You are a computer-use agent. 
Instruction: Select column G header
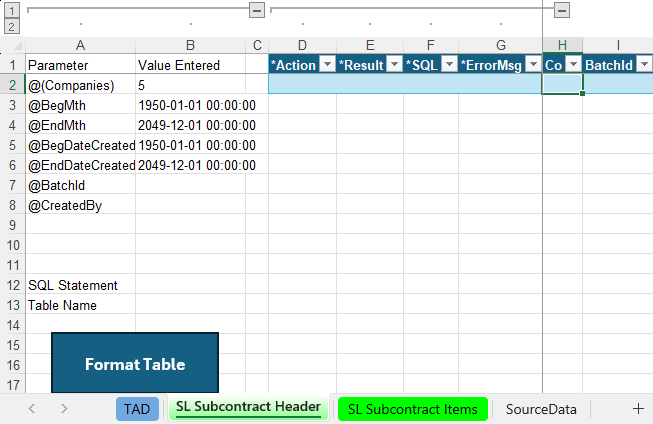[501, 45]
